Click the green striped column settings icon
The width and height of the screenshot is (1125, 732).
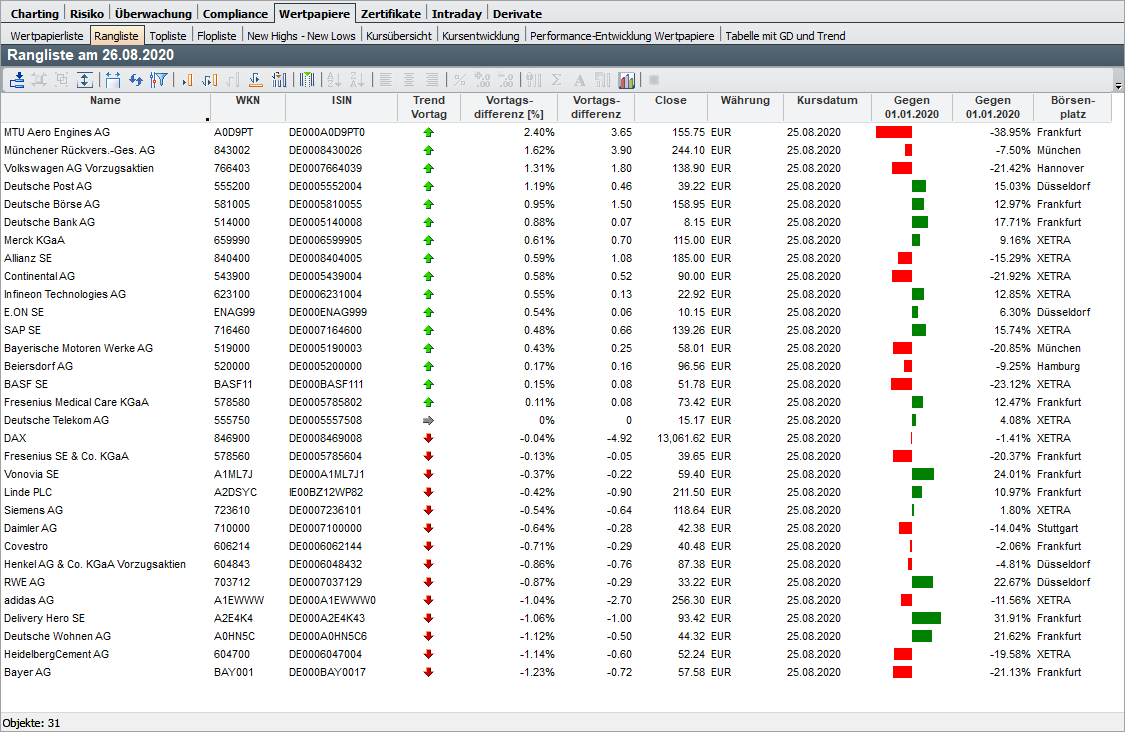[307, 80]
